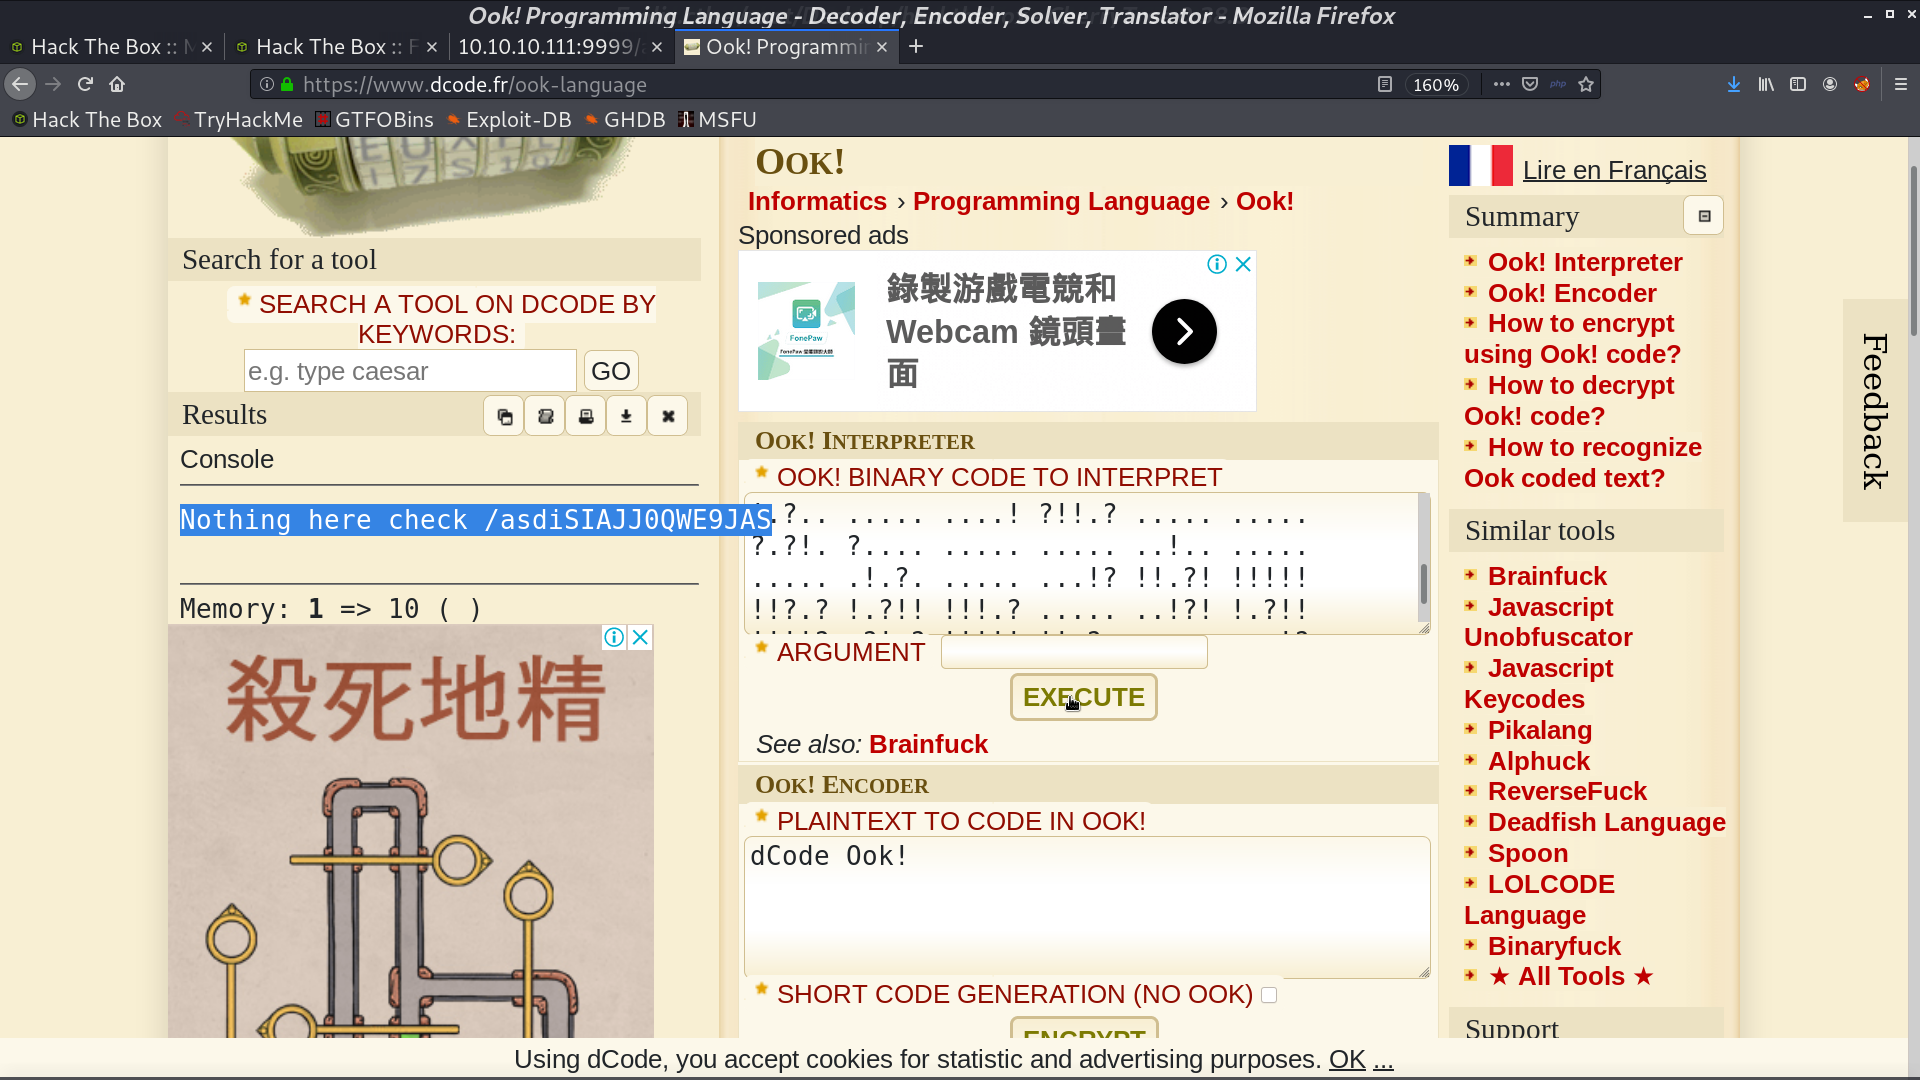Open the Pikalang similar tool

(x=1540, y=731)
